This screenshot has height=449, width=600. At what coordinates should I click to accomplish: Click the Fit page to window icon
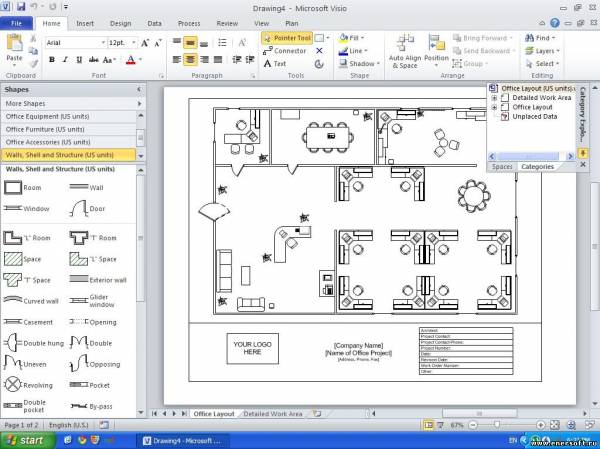pyautogui.click(x=555, y=425)
